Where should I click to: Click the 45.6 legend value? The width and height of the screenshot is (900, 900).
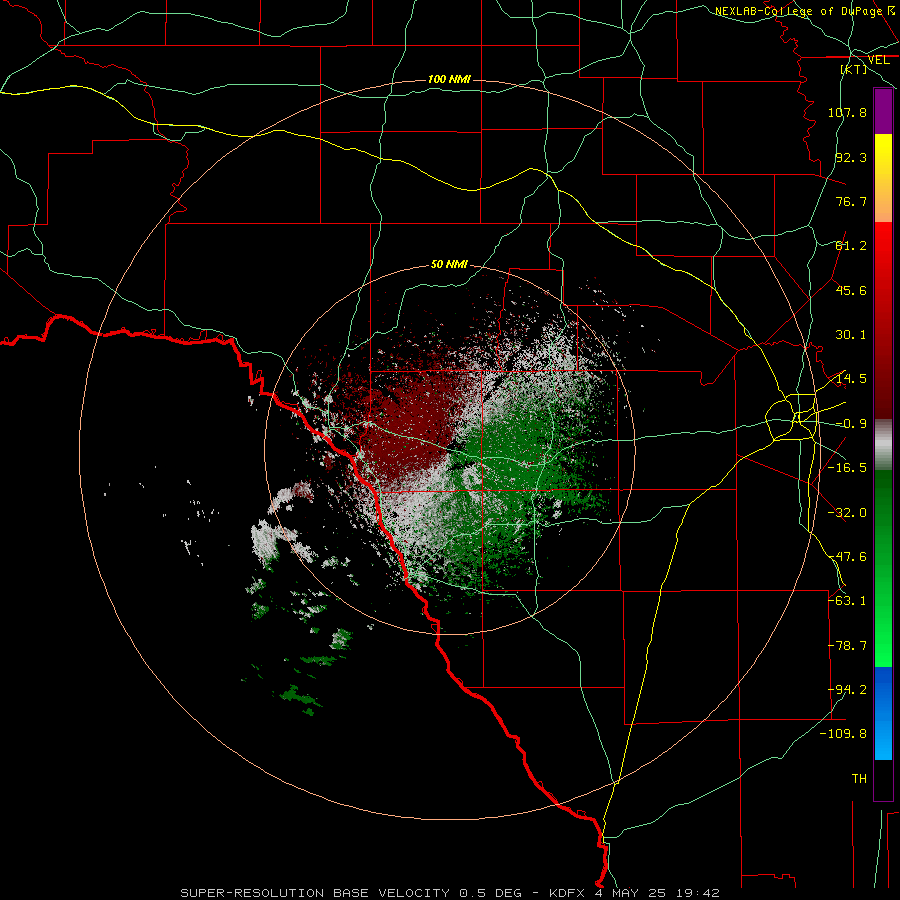point(851,290)
